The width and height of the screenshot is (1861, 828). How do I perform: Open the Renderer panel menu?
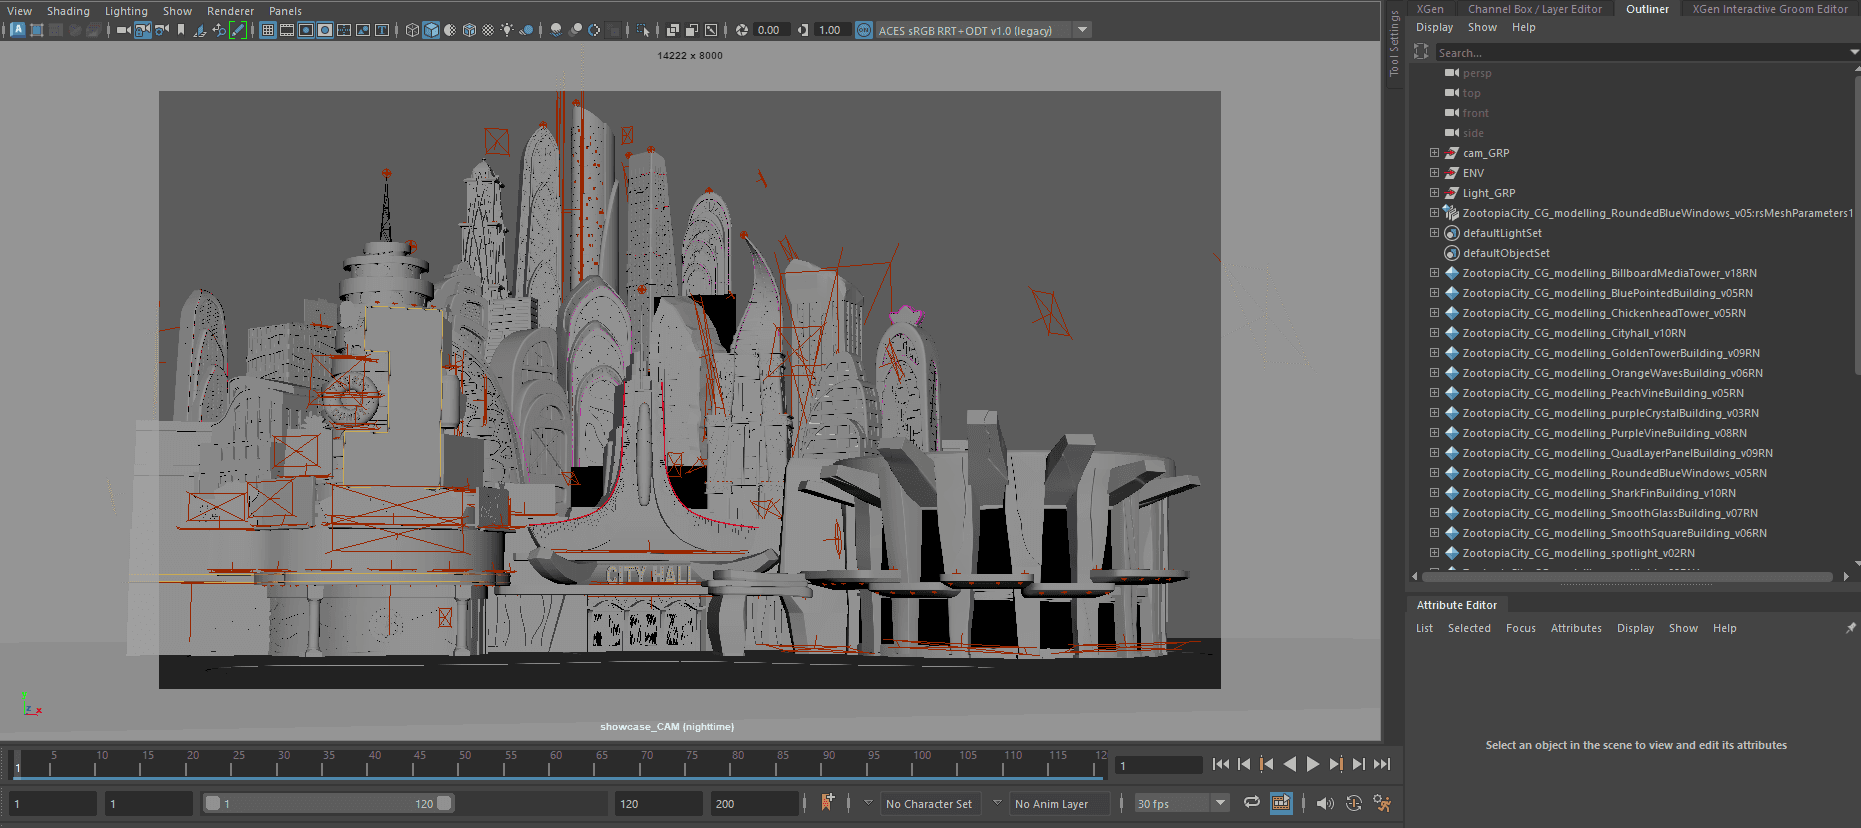pos(230,11)
